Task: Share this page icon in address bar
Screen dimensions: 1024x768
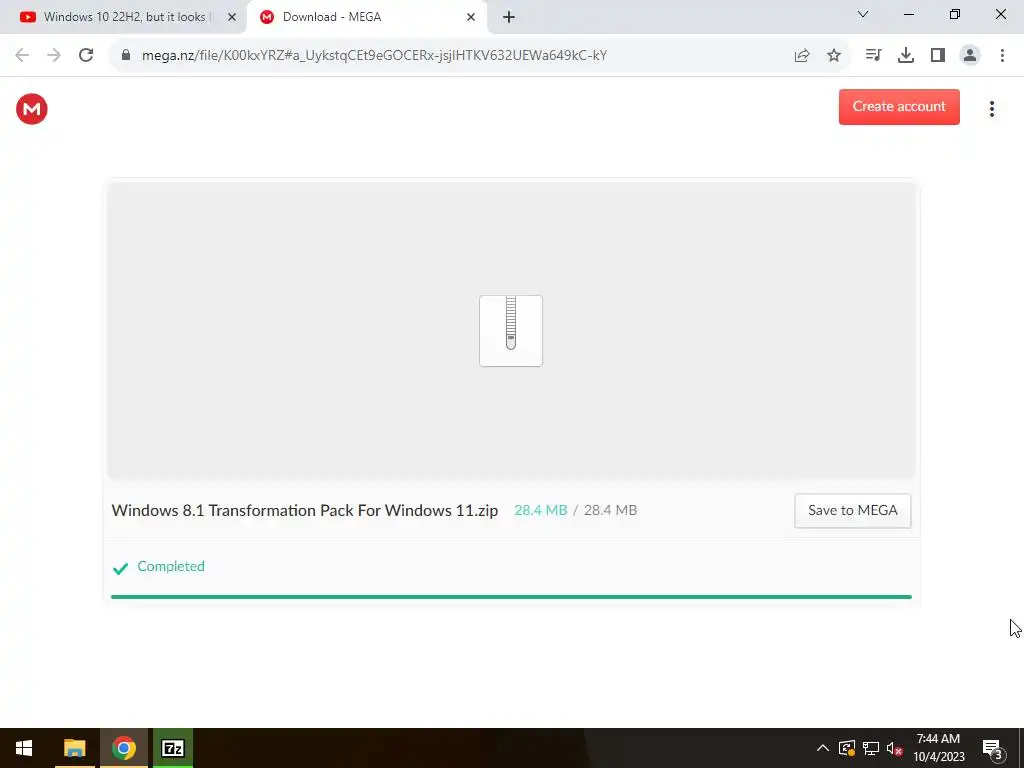Action: pyautogui.click(x=802, y=56)
